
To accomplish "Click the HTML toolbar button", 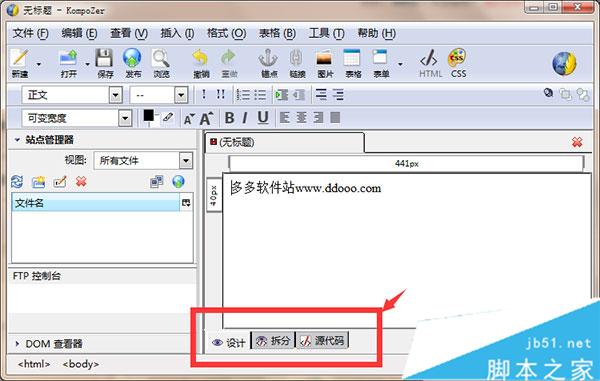I will coord(430,63).
